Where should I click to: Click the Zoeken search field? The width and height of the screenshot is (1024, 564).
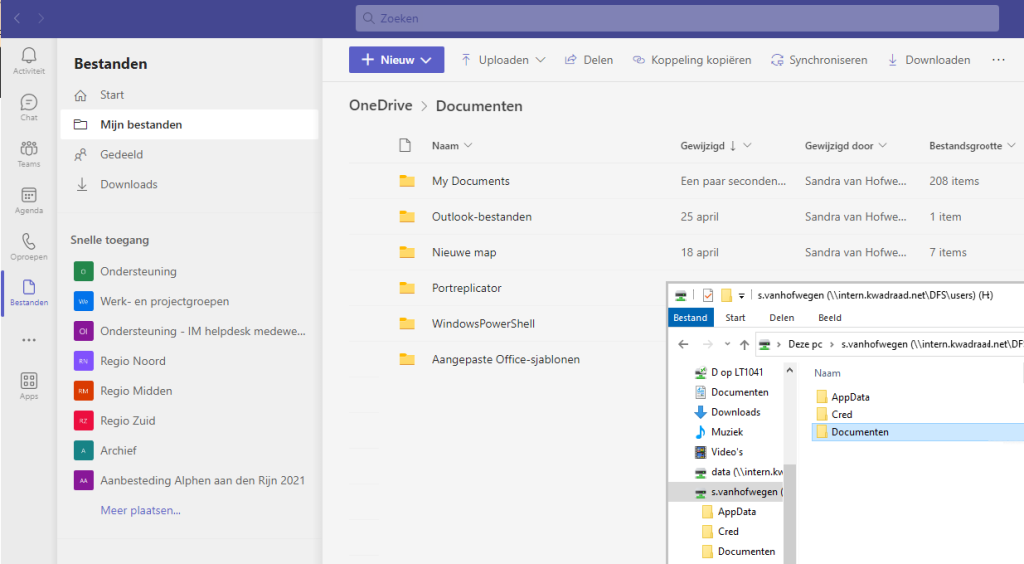677,18
